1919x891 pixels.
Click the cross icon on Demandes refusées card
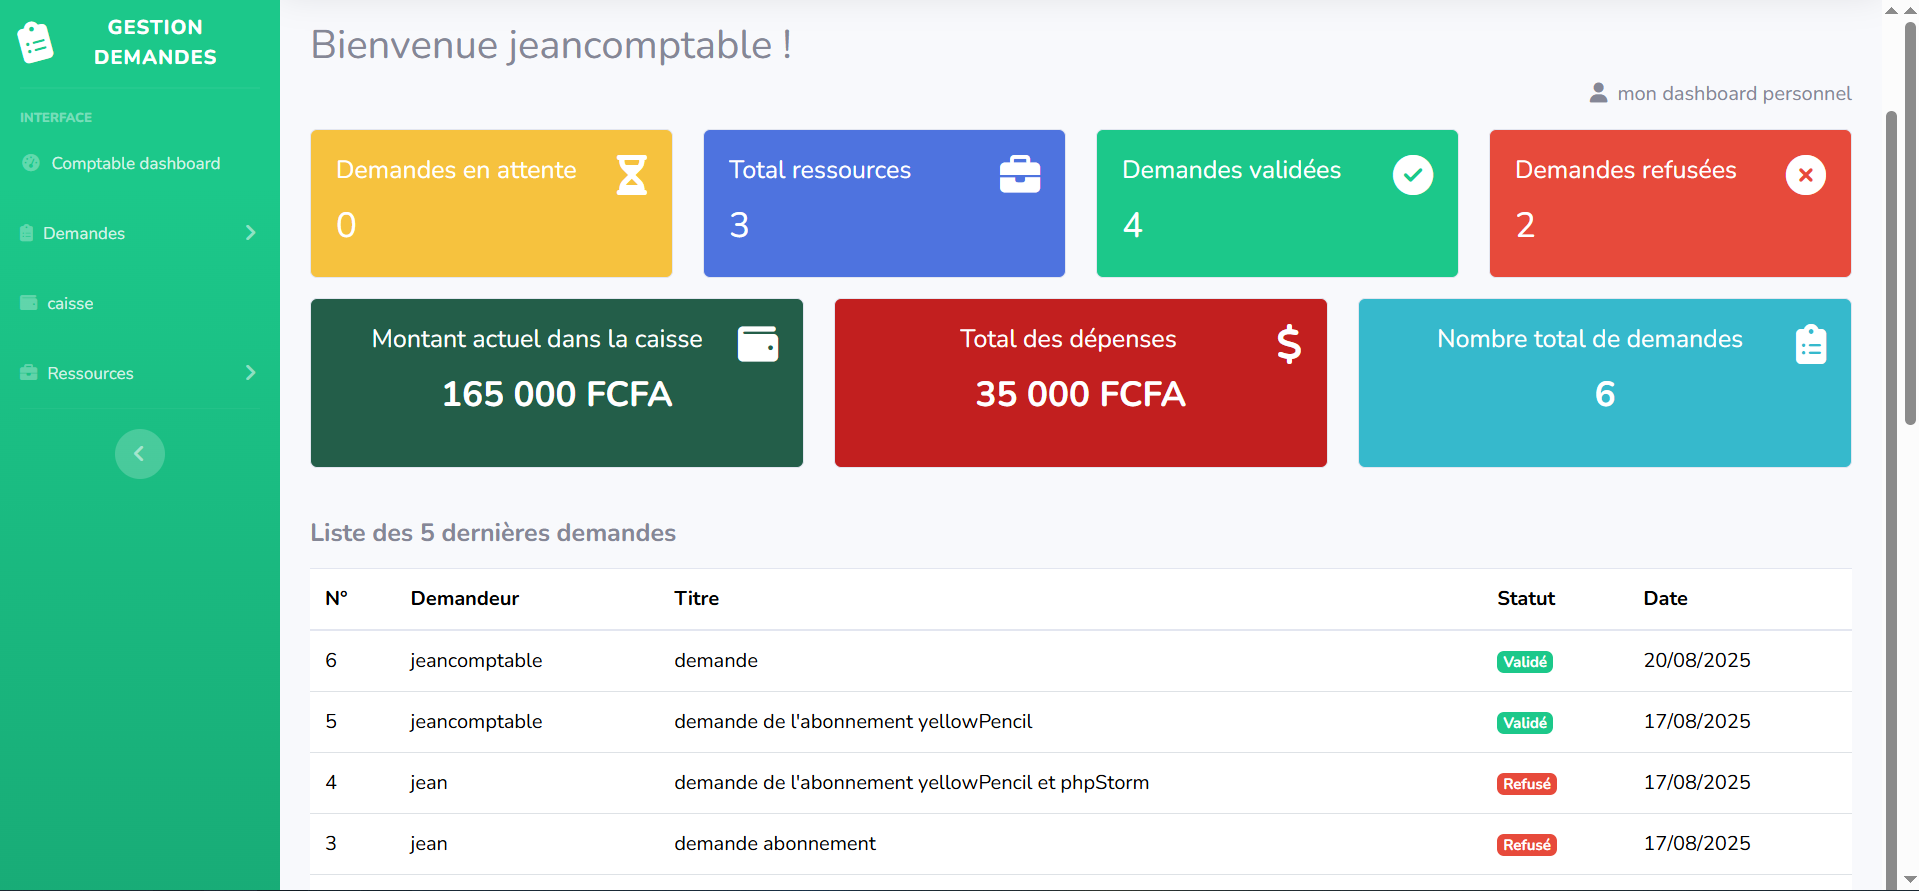(1806, 175)
